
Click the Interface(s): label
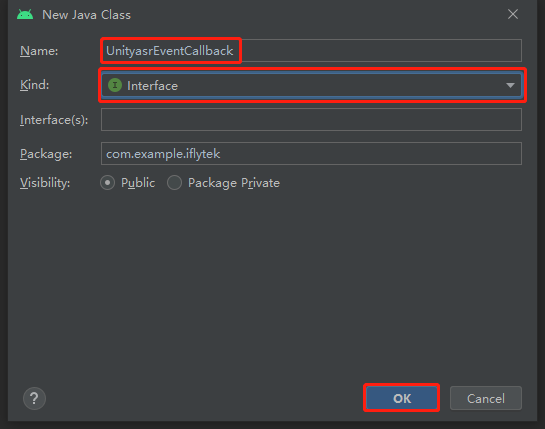click(54, 120)
